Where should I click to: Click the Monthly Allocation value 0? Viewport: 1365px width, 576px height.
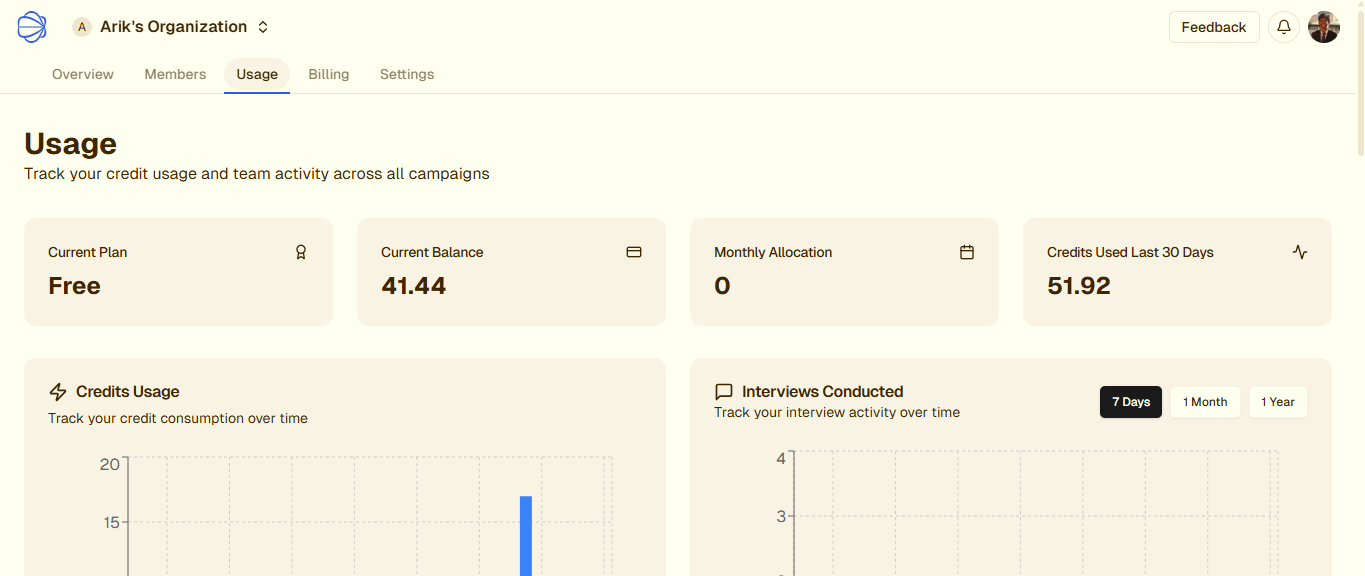(x=722, y=286)
